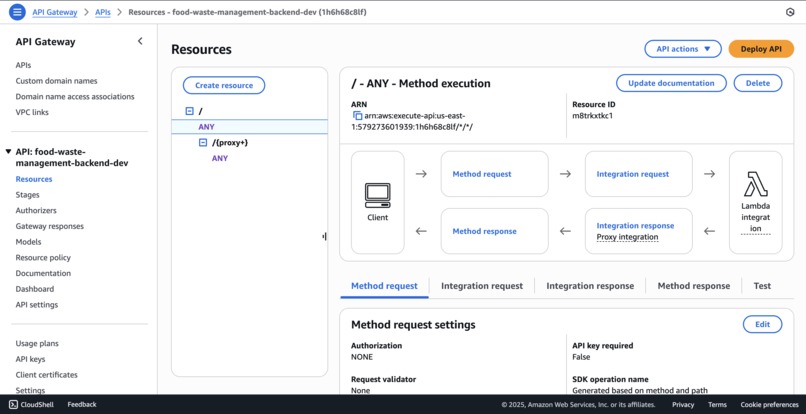Screen dimensions: 806x414
Task: Open the API Gateway breadcrumb link
Action: [x=54, y=12]
